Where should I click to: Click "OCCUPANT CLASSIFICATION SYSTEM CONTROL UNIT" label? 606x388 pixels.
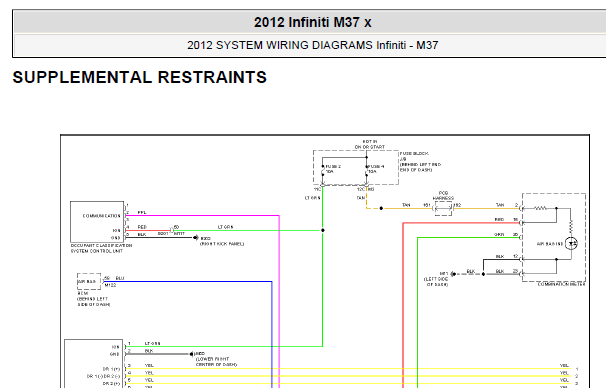coord(101,248)
